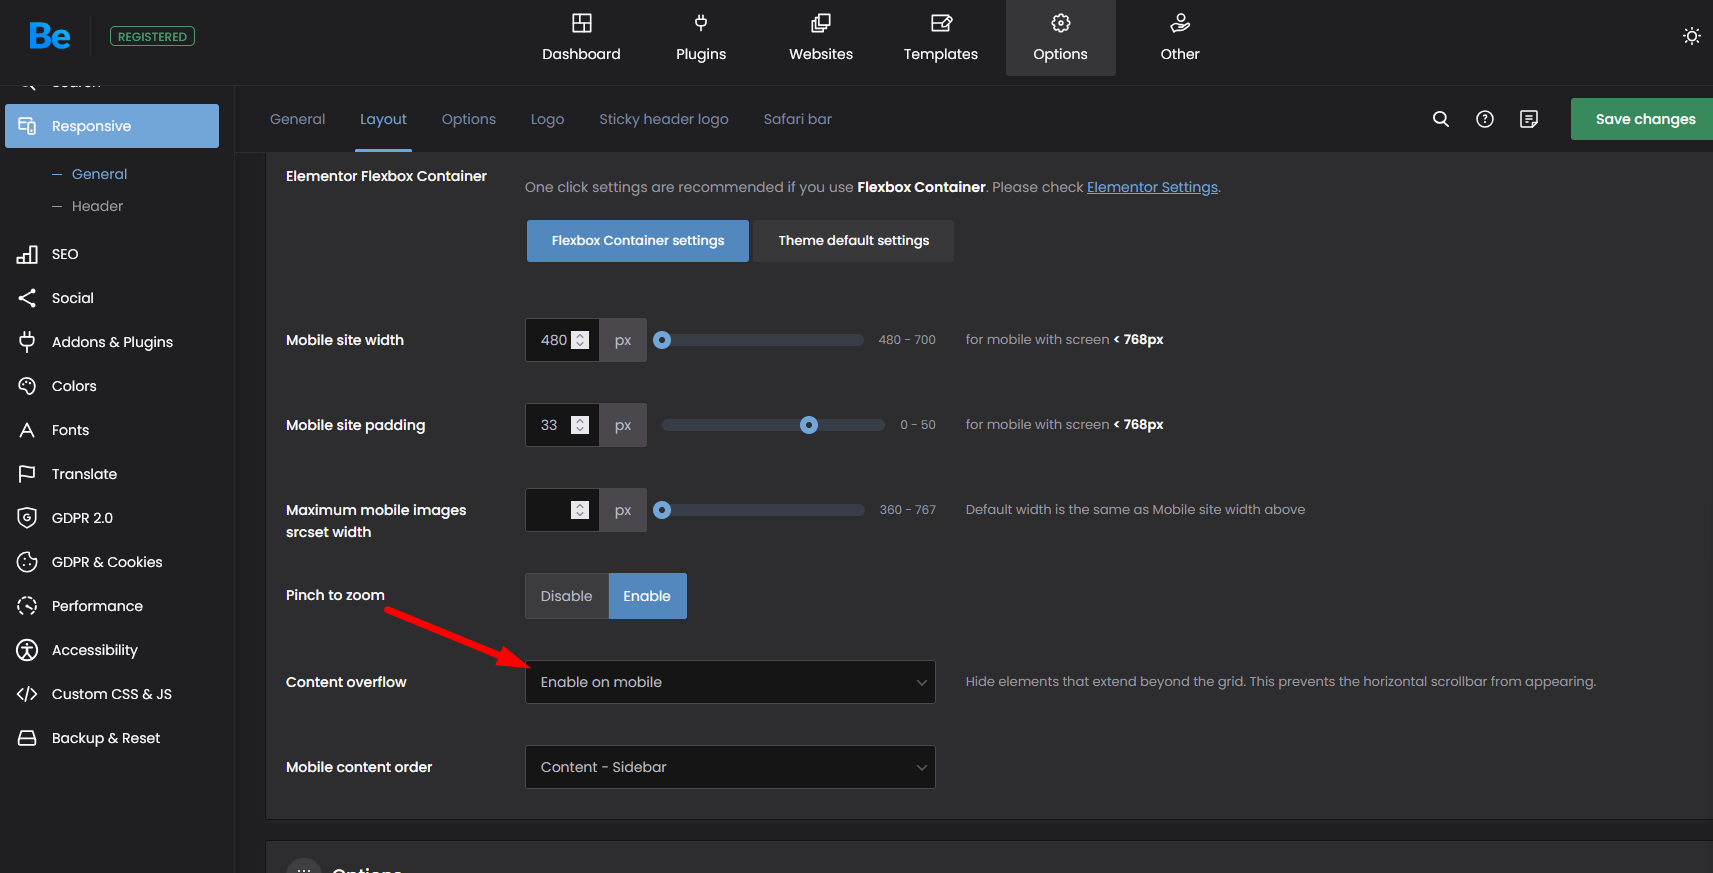Click the srcset width input field
Screen dimensions: 1713x873
pyautogui.click(x=562, y=510)
